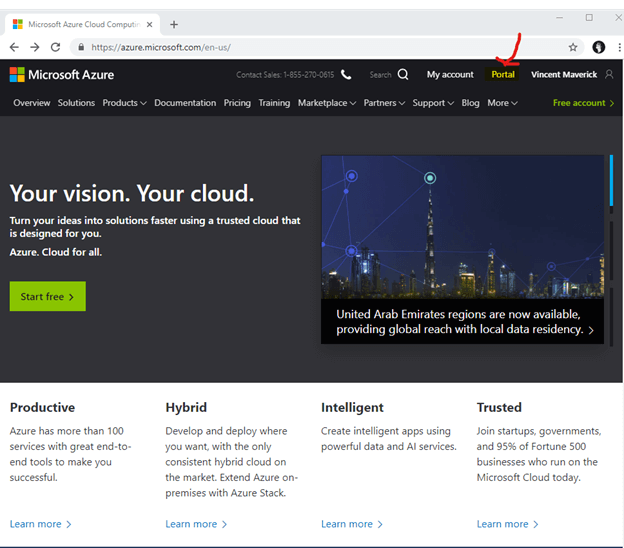624x548 pixels.
Task: Click the padlock site security icon
Action: [x=81, y=47]
